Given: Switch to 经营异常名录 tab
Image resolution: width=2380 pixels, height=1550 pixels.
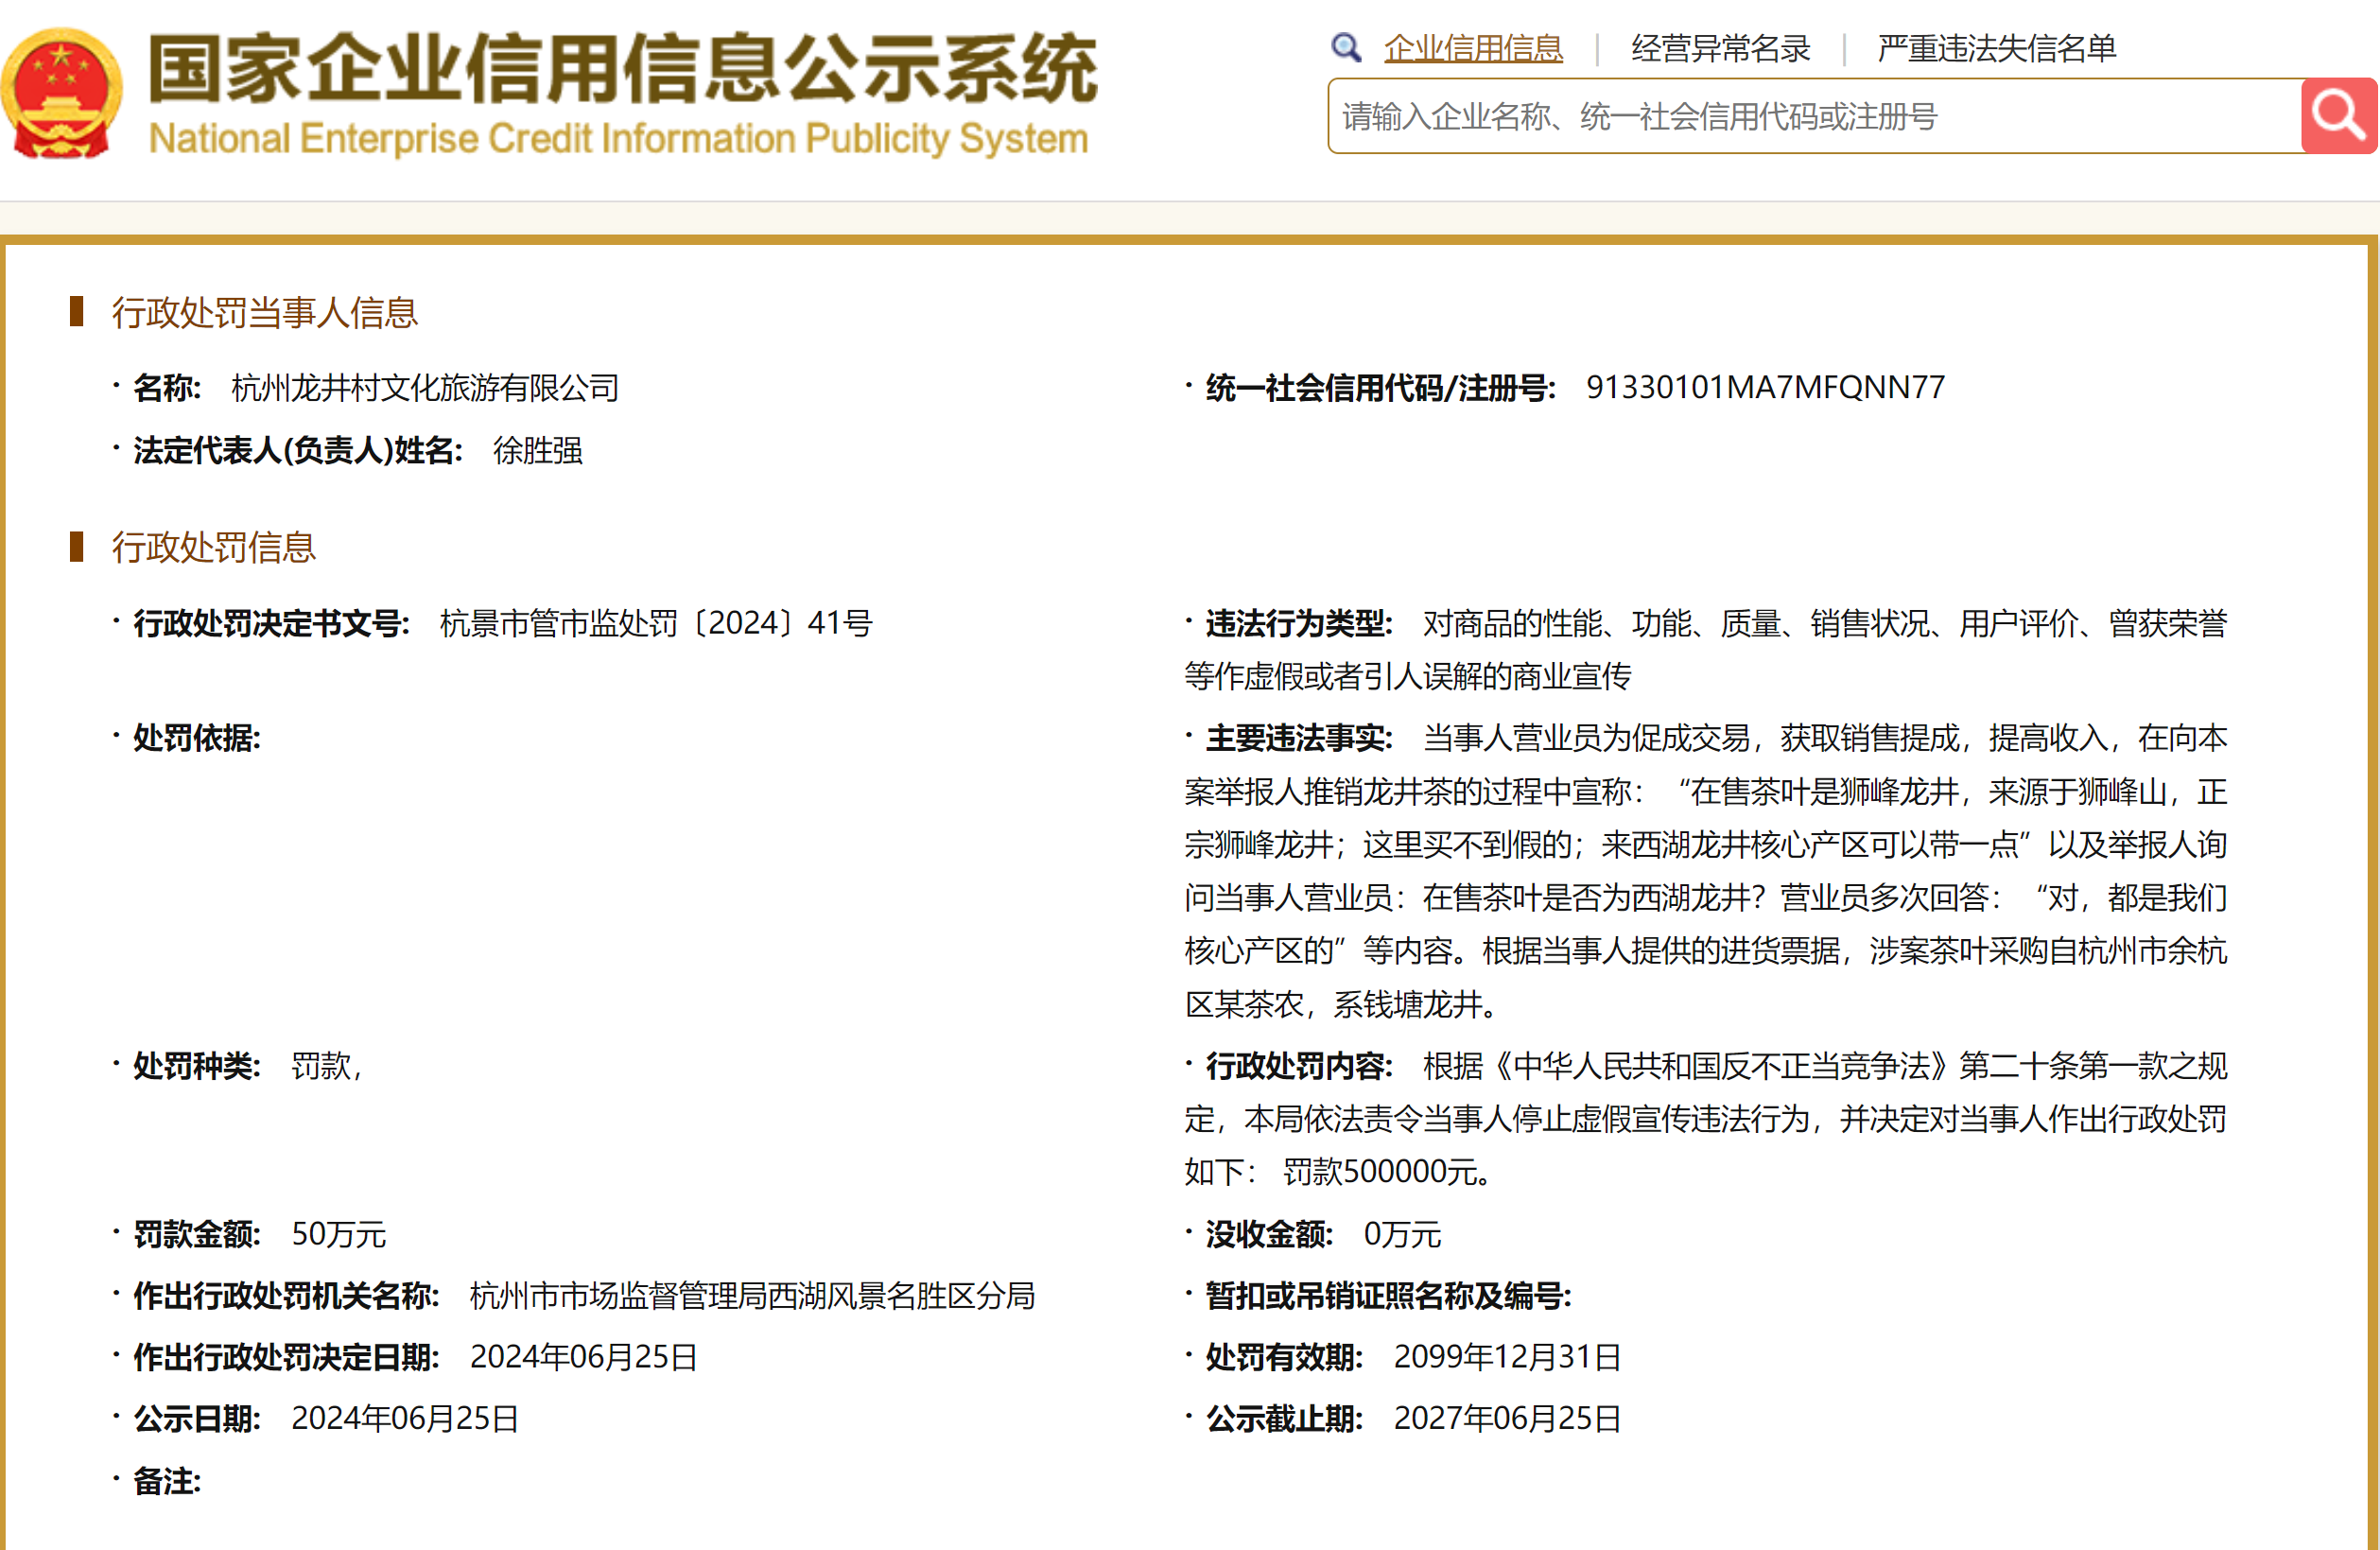Looking at the screenshot, I should (x=1720, y=48).
